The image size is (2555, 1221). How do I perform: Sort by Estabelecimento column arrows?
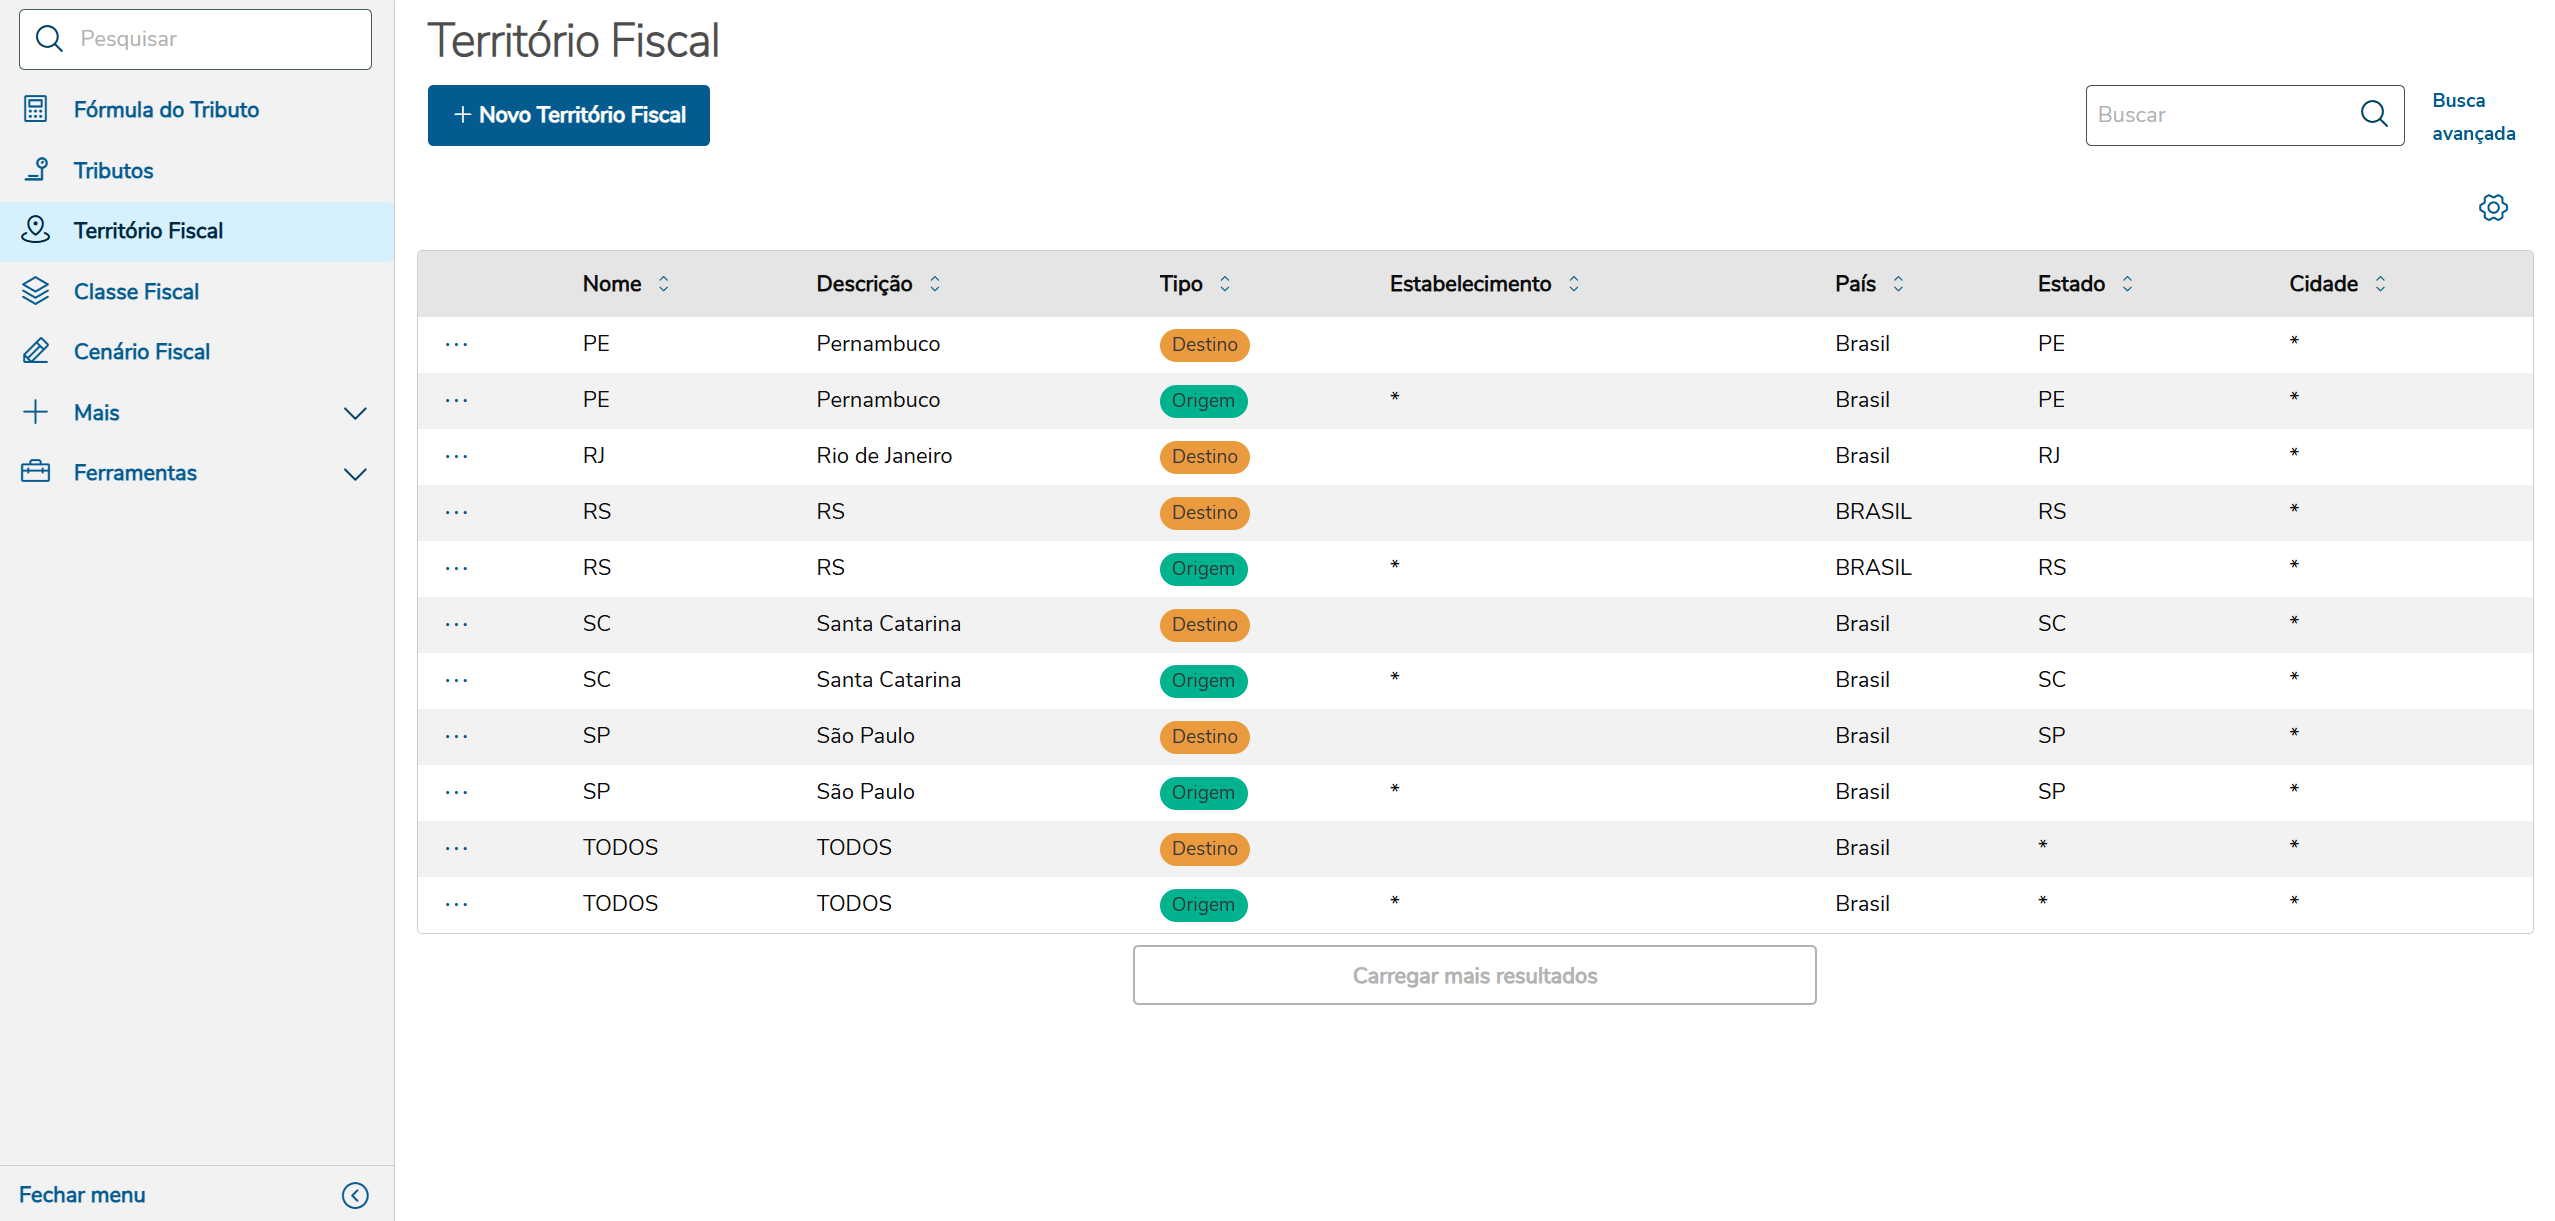1573,284
